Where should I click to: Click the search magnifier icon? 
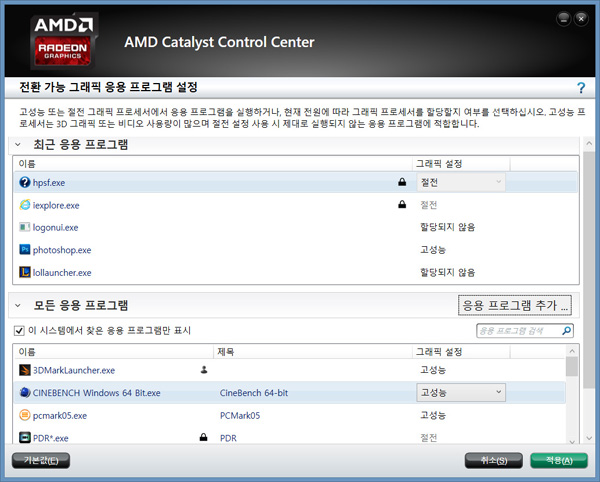[567, 331]
